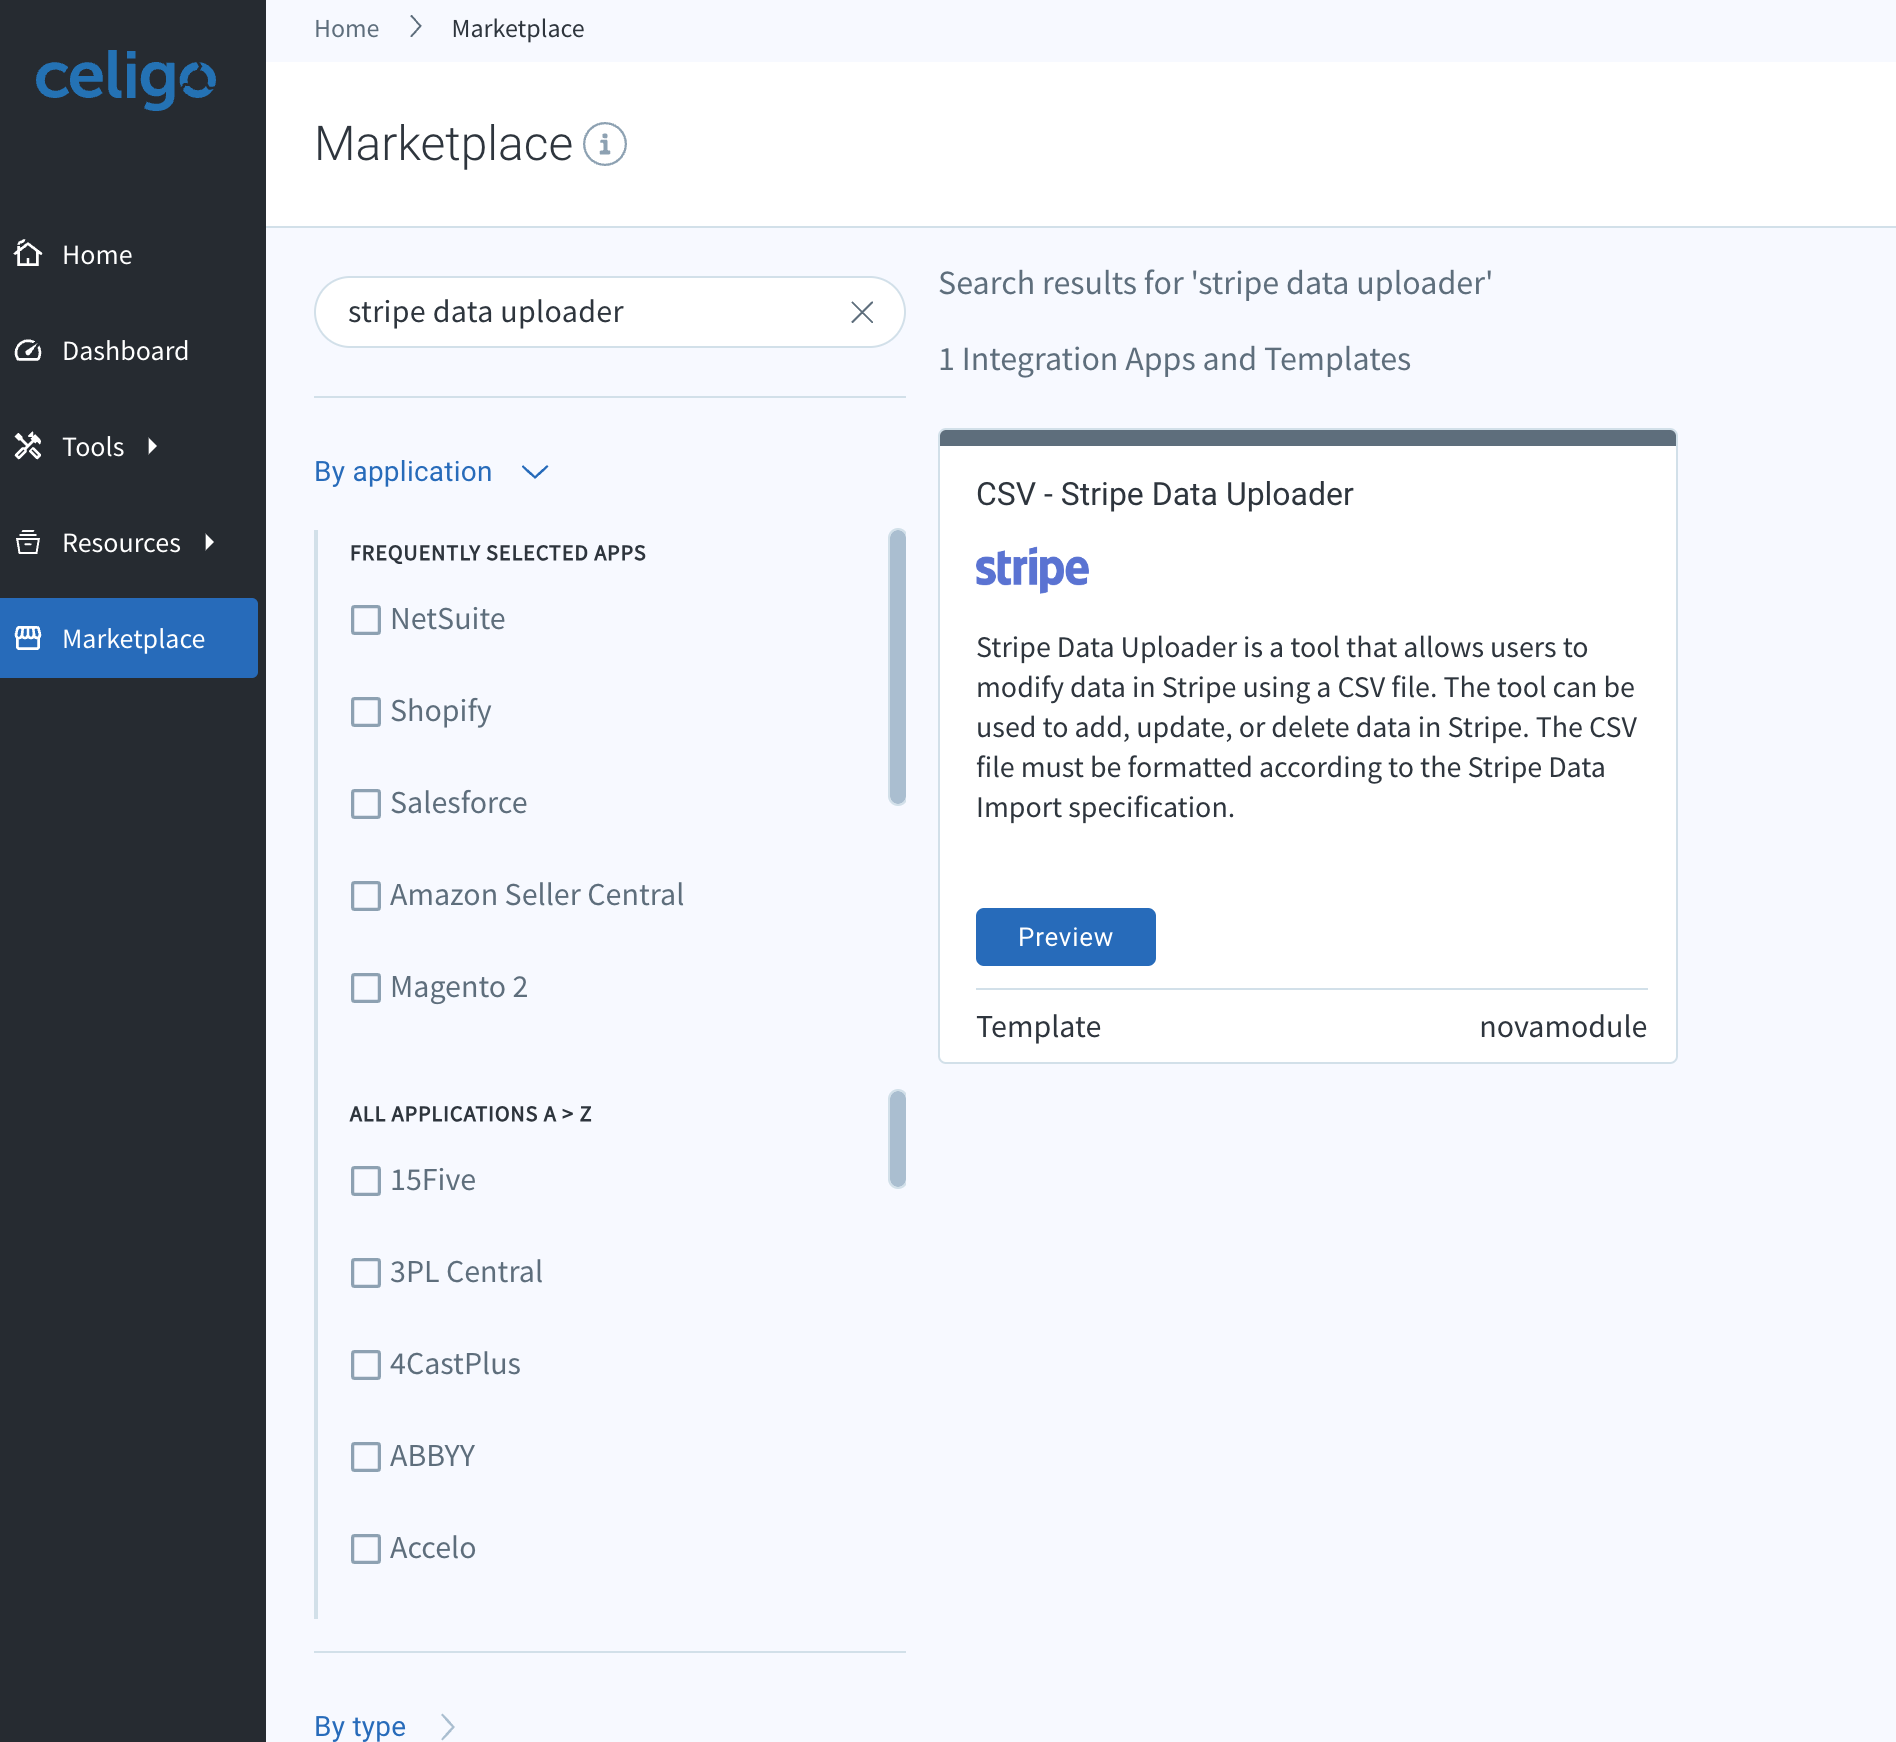The image size is (1896, 1742).
Task: Select Marketplace in sidebar
Action: (x=129, y=638)
